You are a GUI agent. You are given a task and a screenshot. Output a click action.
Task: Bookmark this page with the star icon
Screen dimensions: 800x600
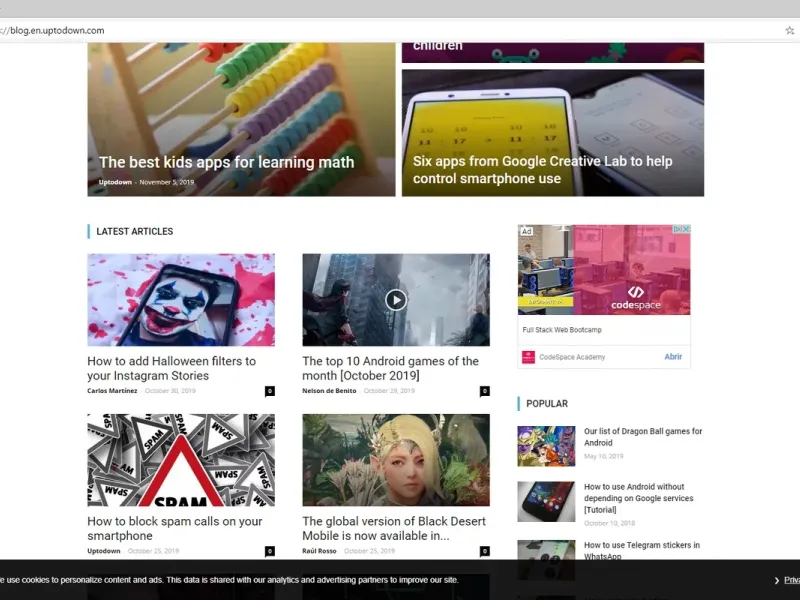coord(790,30)
